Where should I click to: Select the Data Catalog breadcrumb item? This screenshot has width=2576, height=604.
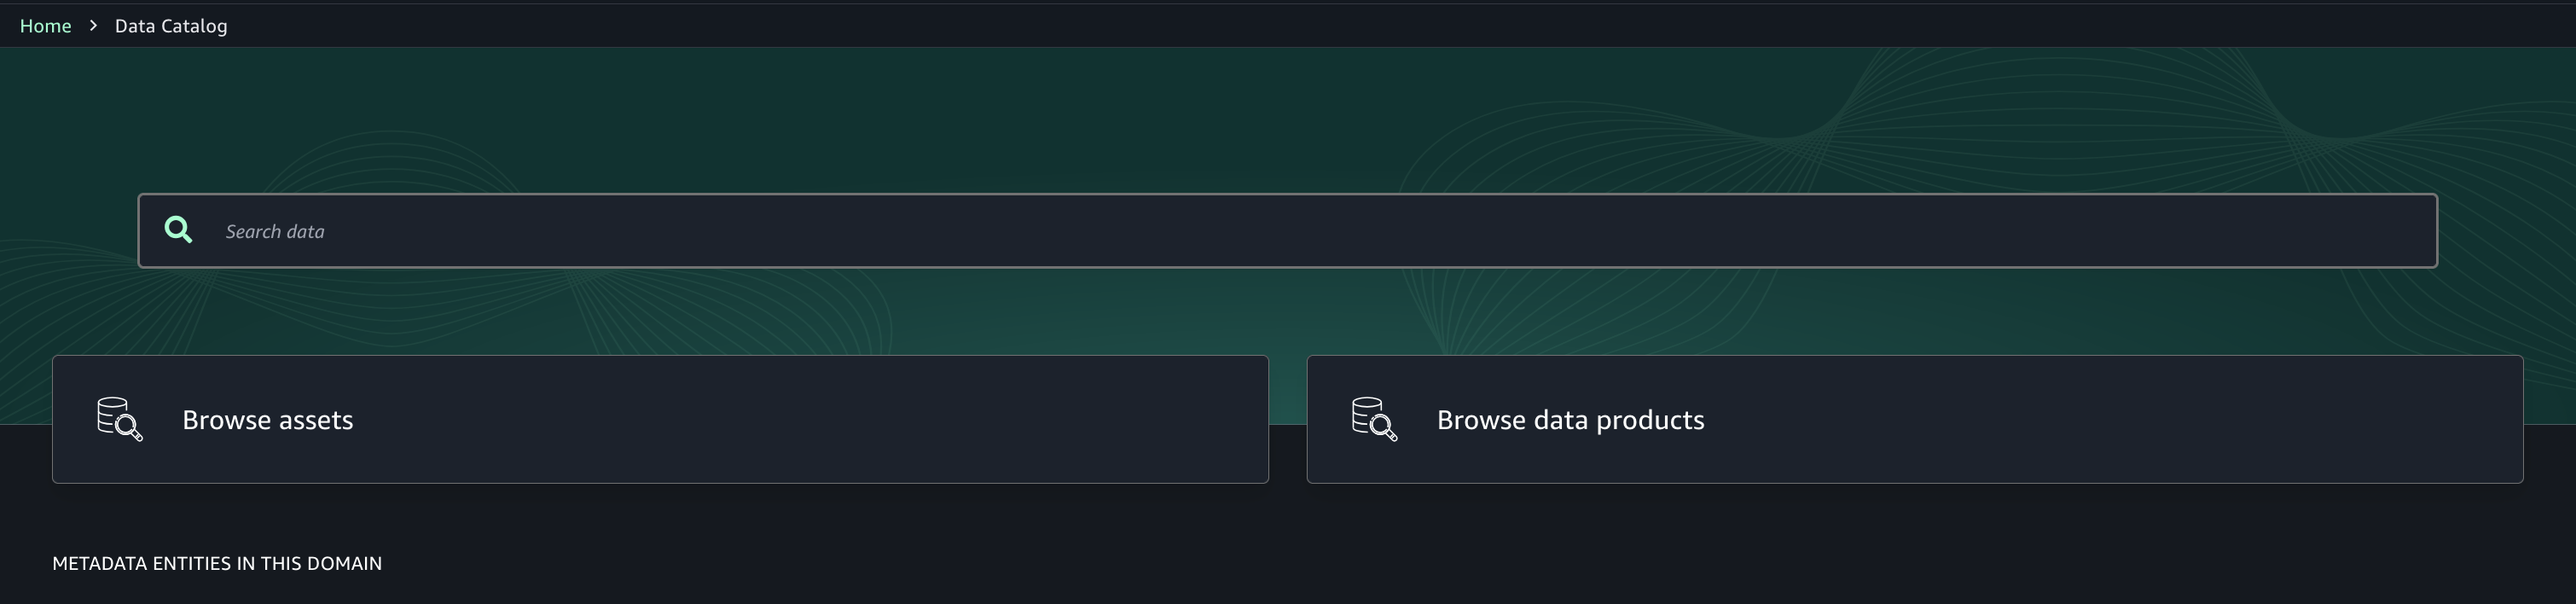(x=171, y=26)
